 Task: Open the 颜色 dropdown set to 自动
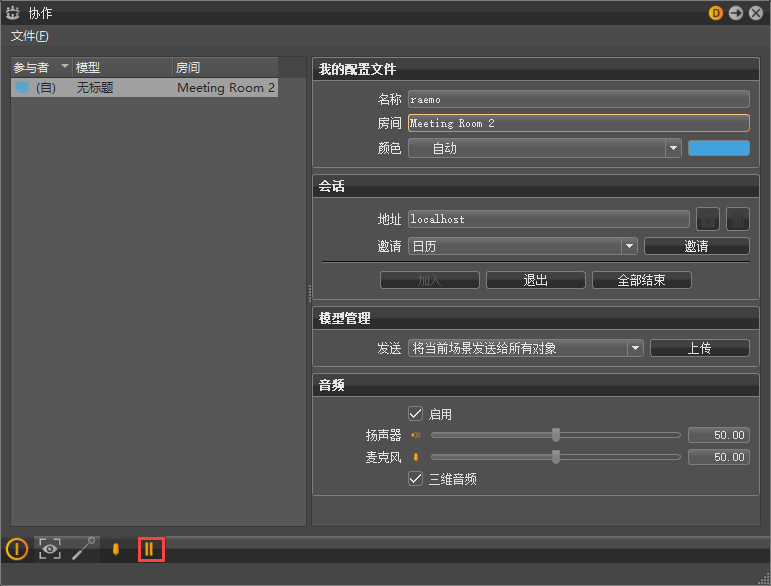(x=545, y=148)
